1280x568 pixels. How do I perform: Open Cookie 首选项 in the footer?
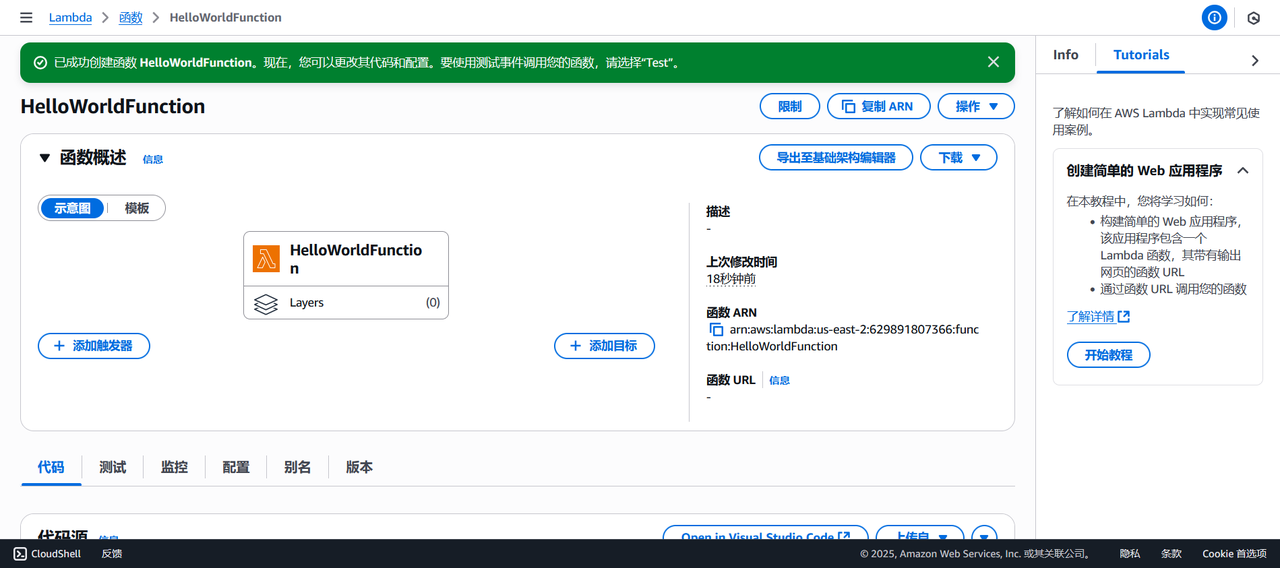click(x=1234, y=553)
